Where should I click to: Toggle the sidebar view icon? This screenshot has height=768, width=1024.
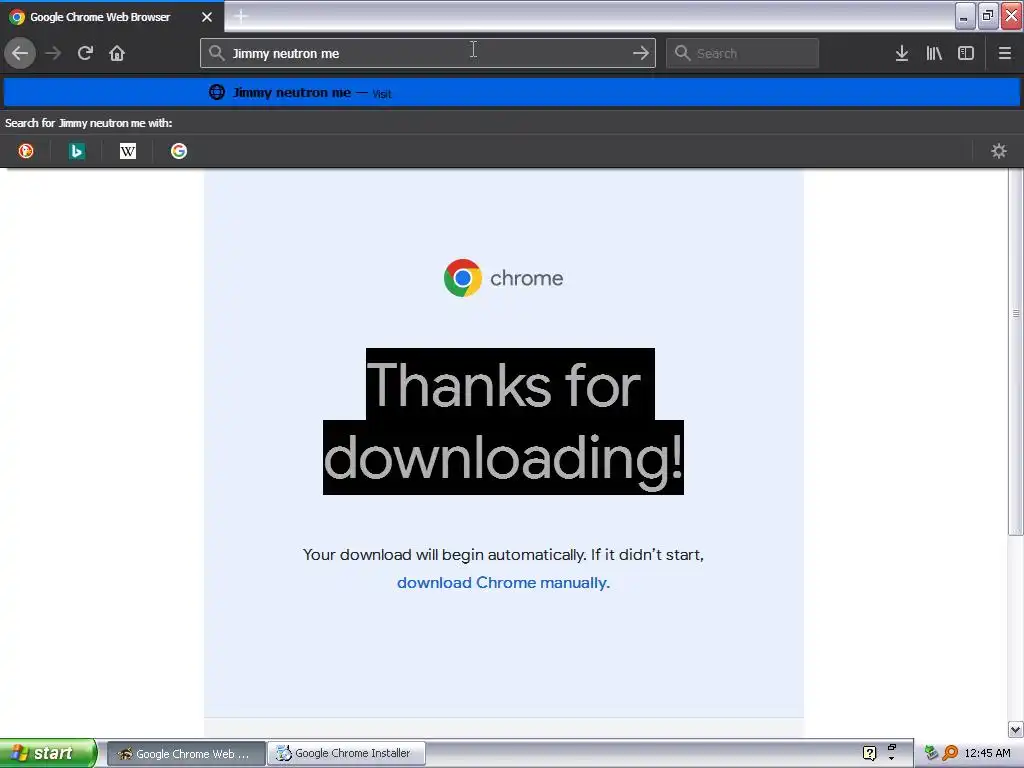point(966,53)
